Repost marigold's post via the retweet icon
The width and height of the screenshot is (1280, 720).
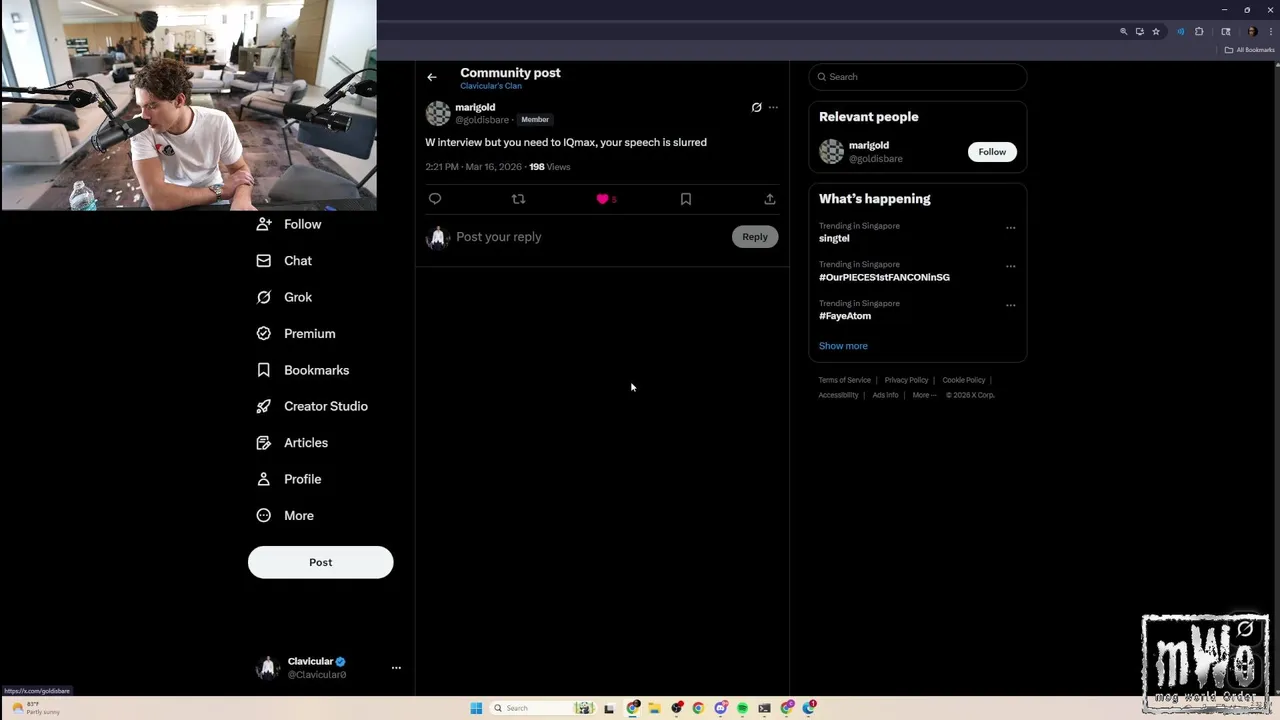click(518, 199)
